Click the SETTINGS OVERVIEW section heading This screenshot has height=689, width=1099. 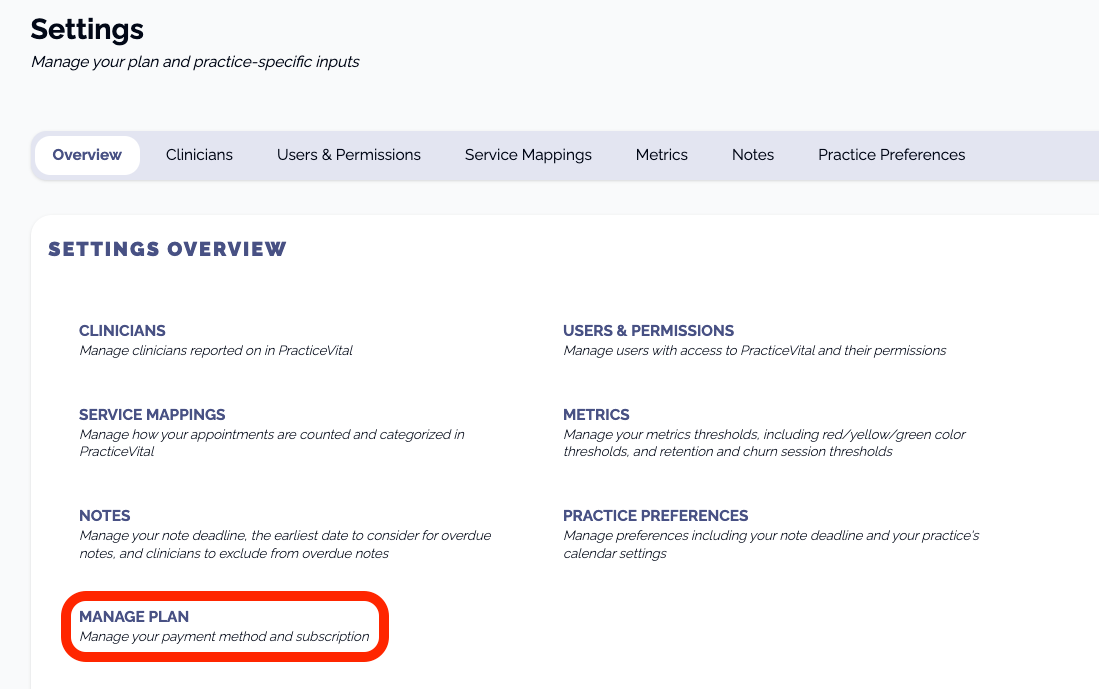click(167, 249)
